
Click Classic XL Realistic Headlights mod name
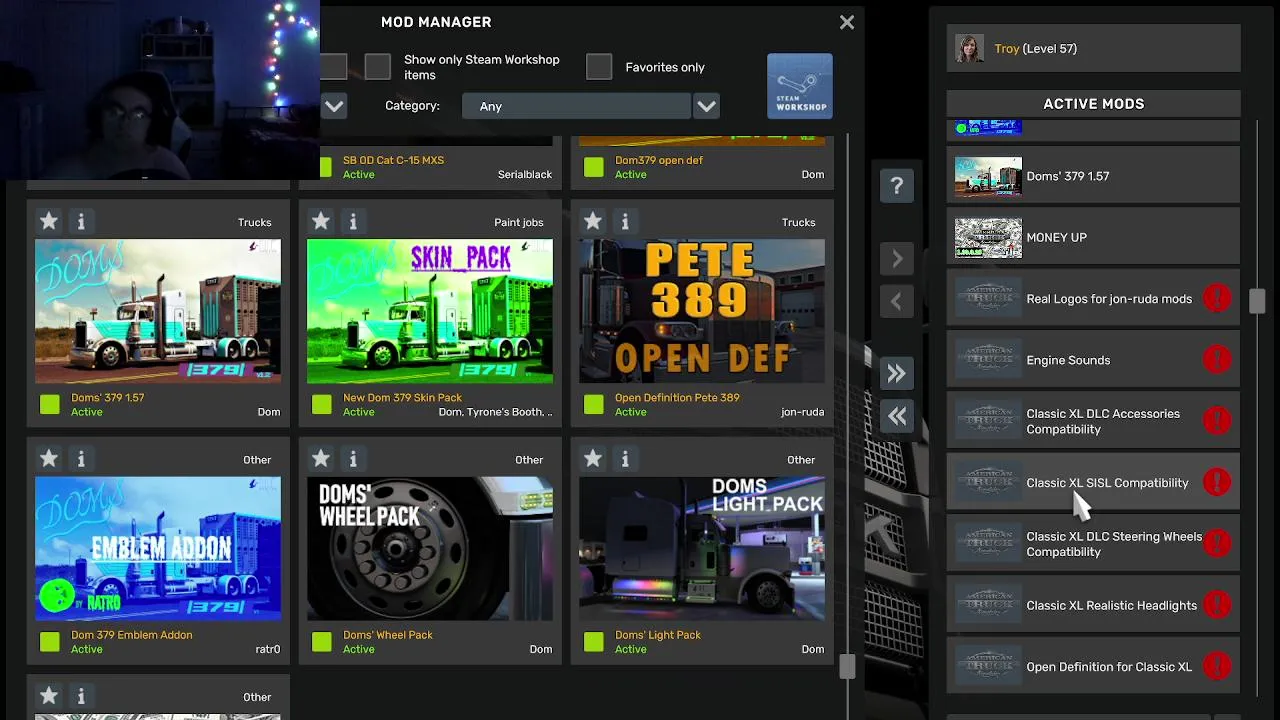[1111, 605]
